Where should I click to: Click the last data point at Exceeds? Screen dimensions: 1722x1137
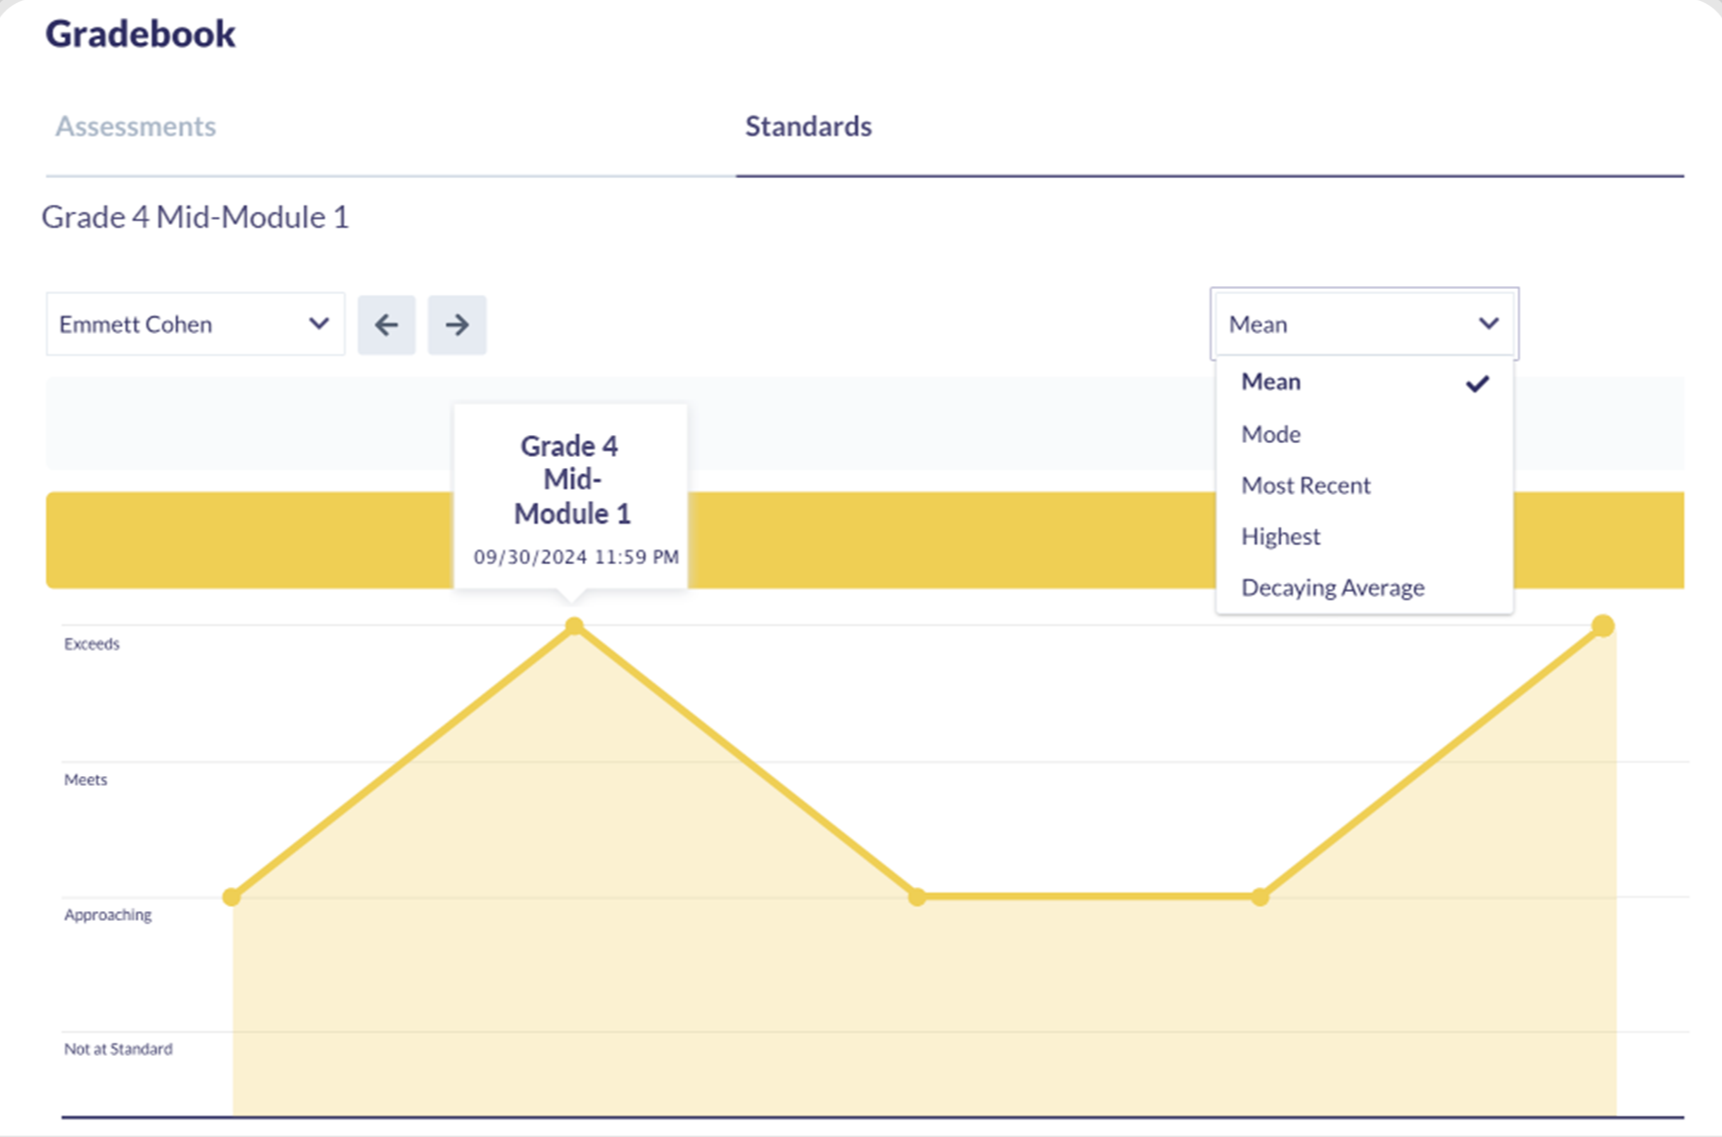click(x=1603, y=626)
